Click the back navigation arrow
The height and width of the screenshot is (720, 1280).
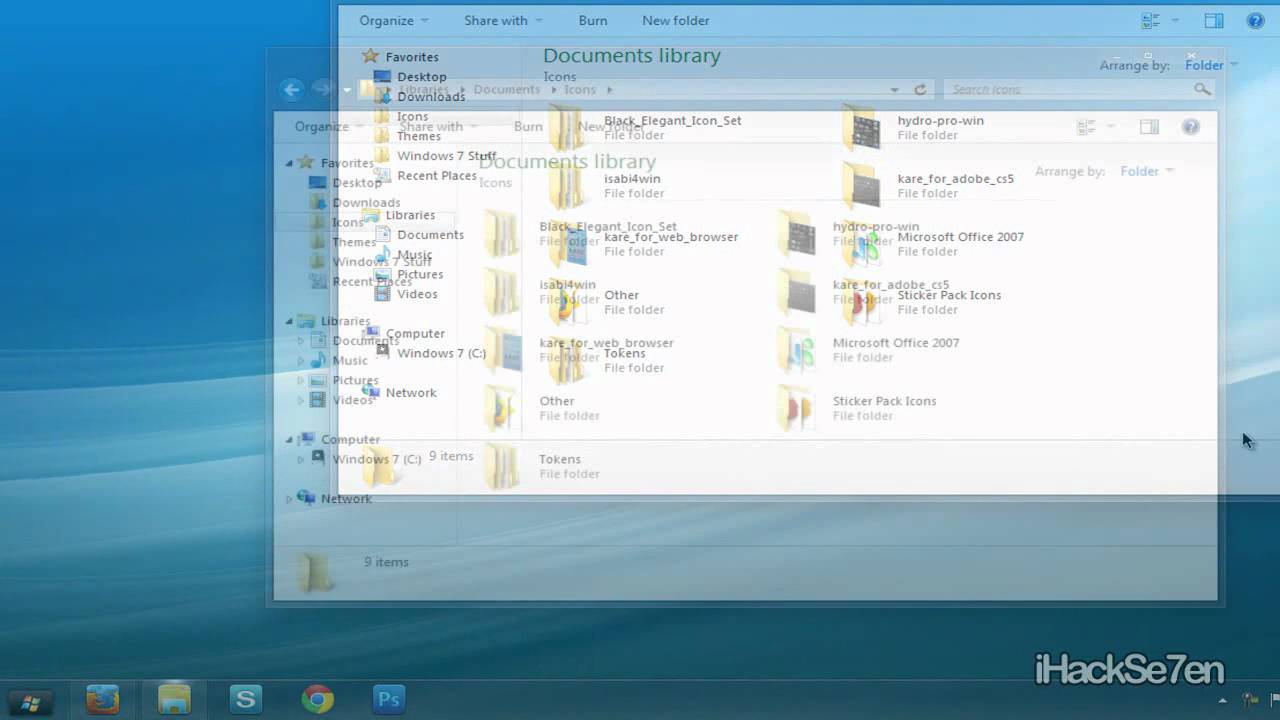(291, 90)
